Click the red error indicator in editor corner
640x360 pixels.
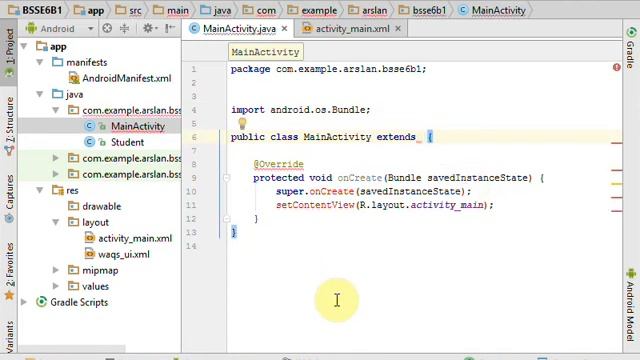[616, 67]
